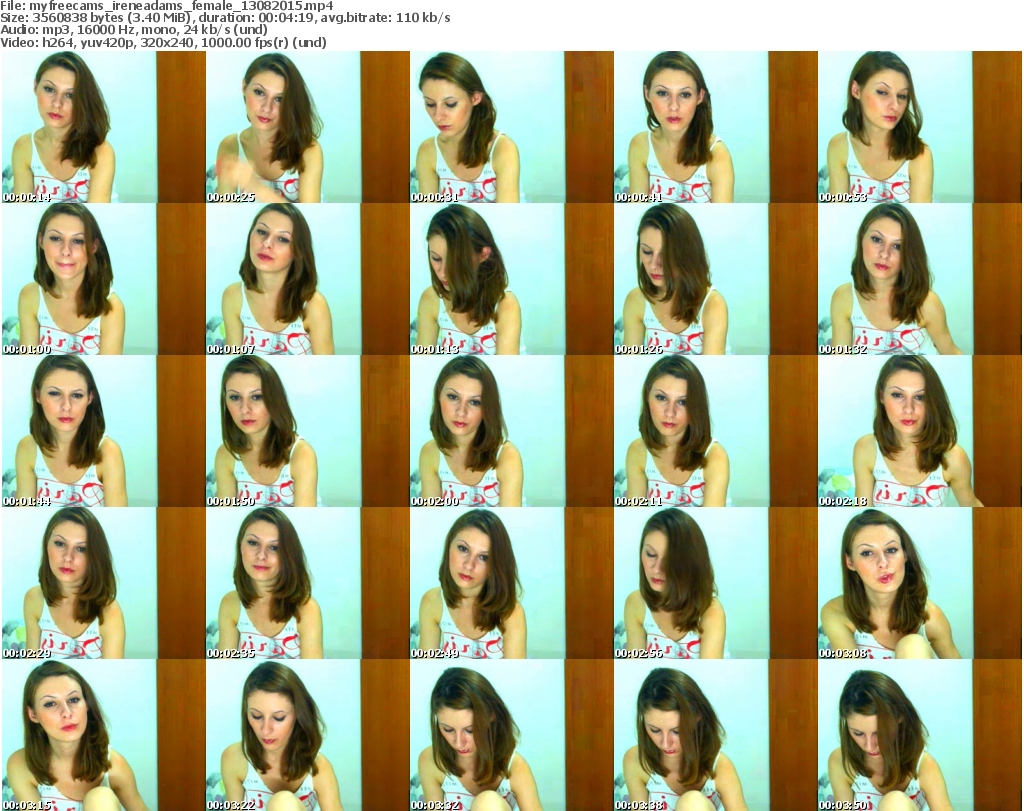
Task: Pick the frame stamped 00:00:41
Action: 716,127
